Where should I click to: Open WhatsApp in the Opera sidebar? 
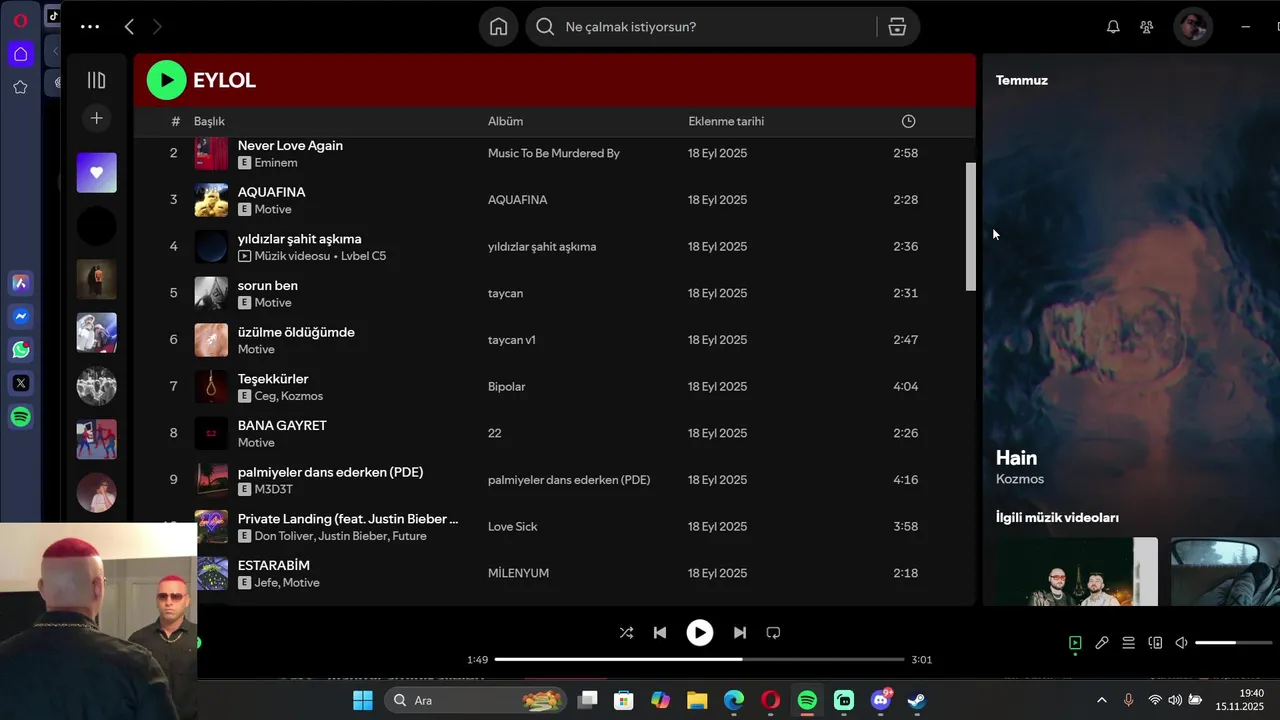click(20, 350)
